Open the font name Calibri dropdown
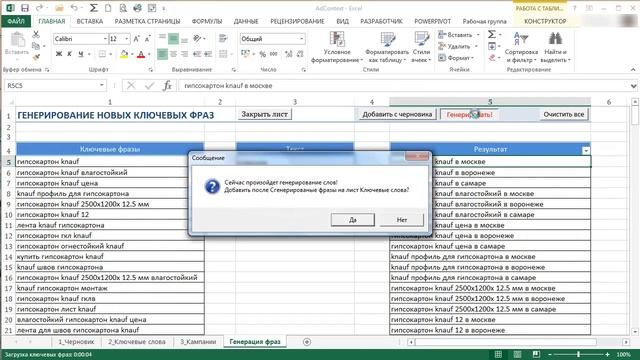The width and height of the screenshot is (640, 360). click(104, 39)
